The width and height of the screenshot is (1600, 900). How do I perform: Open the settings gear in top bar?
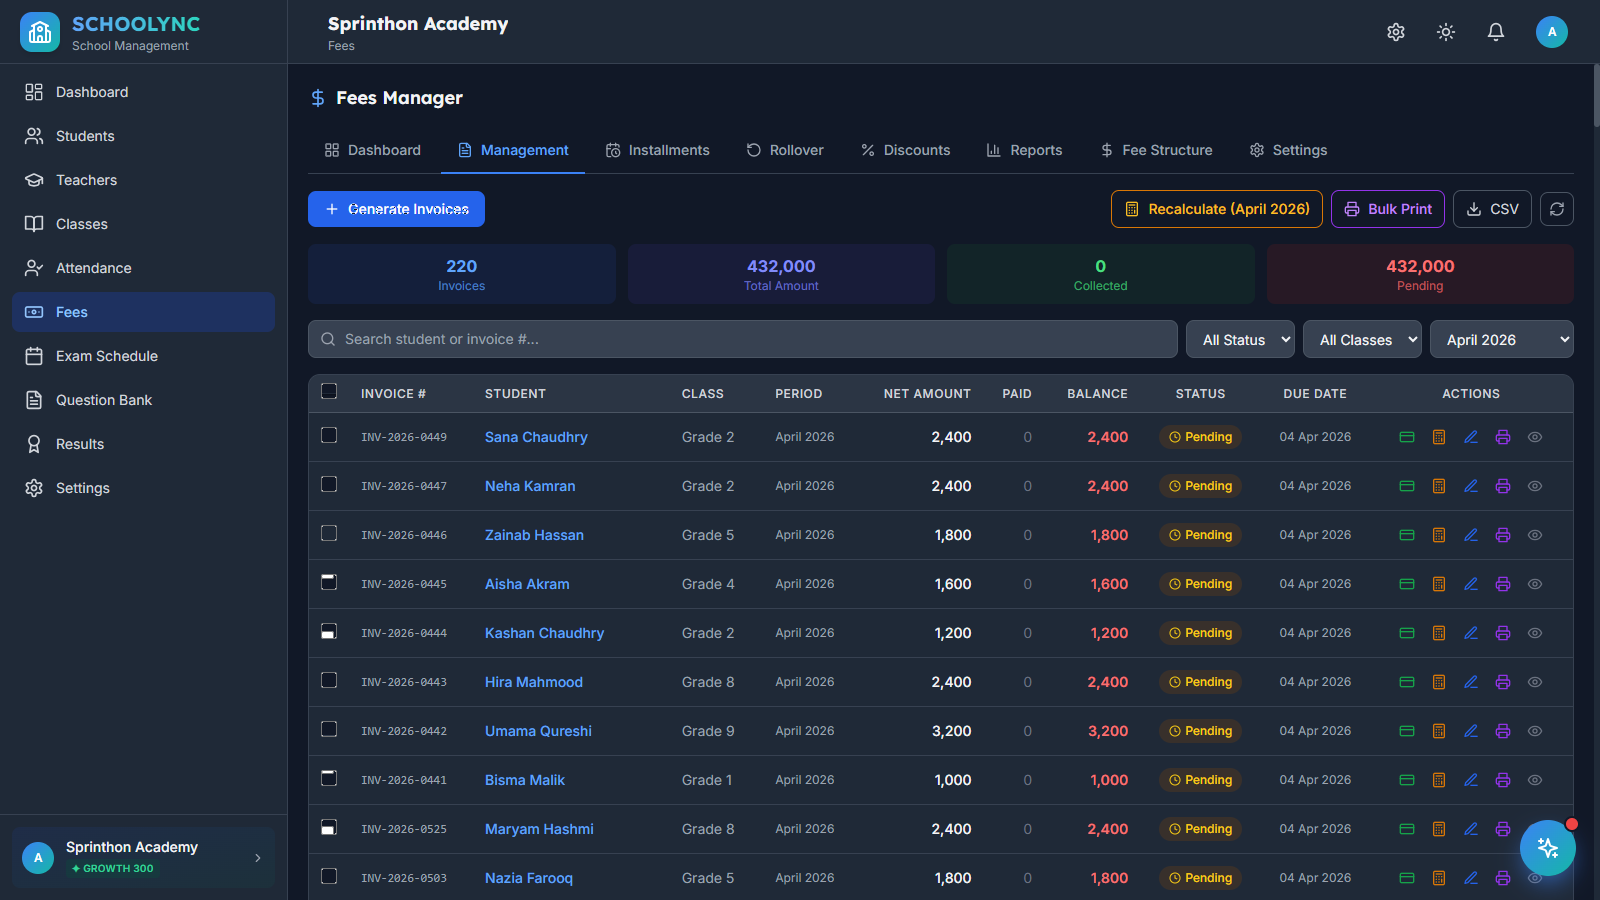click(1396, 32)
